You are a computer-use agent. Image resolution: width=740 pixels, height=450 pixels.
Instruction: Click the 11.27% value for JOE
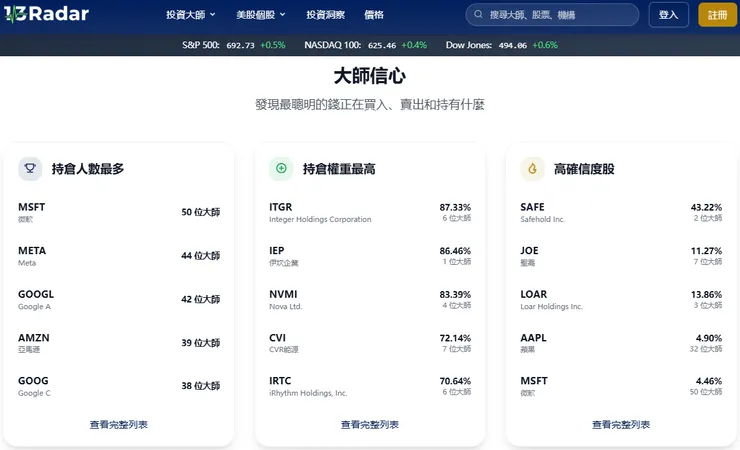point(706,250)
